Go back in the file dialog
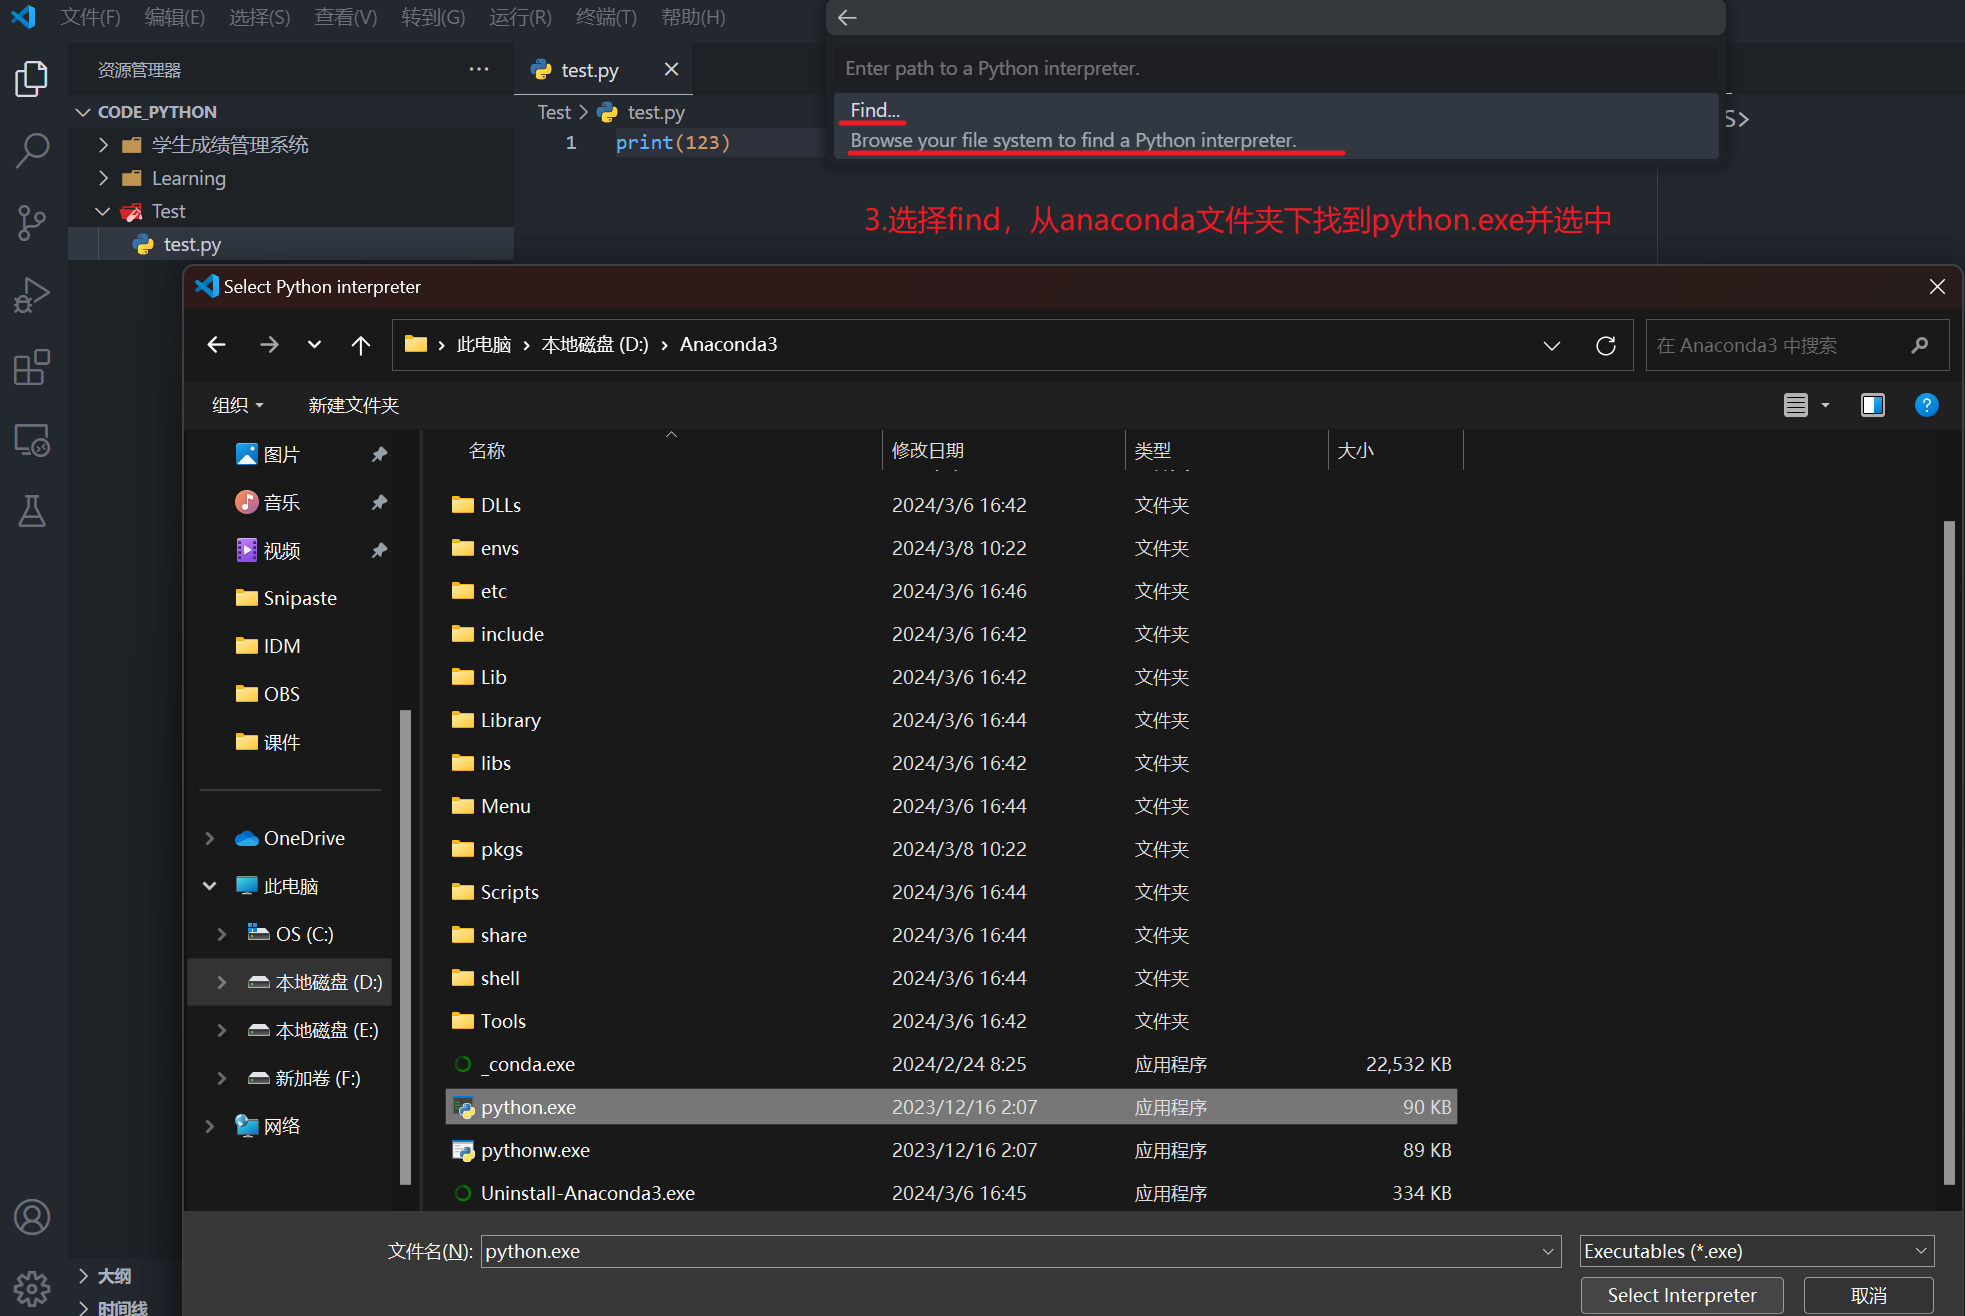Image resolution: width=1965 pixels, height=1316 pixels. [x=216, y=345]
